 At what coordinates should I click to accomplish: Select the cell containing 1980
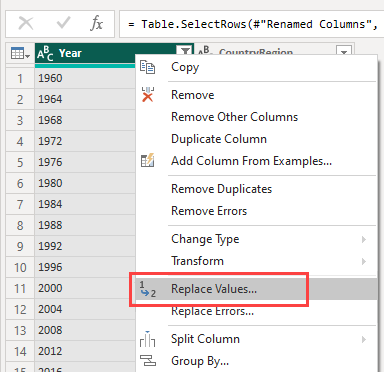(85, 183)
